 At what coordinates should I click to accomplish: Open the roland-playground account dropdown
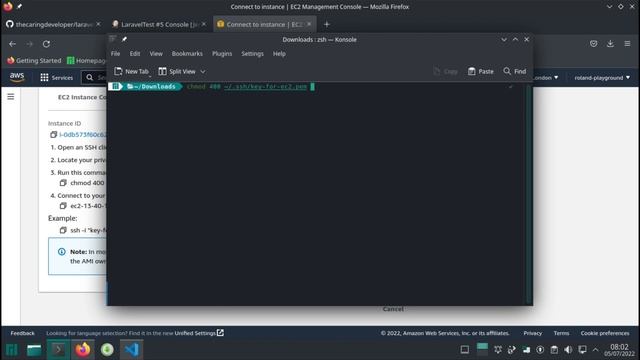pyautogui.click(x=602, y=78)
